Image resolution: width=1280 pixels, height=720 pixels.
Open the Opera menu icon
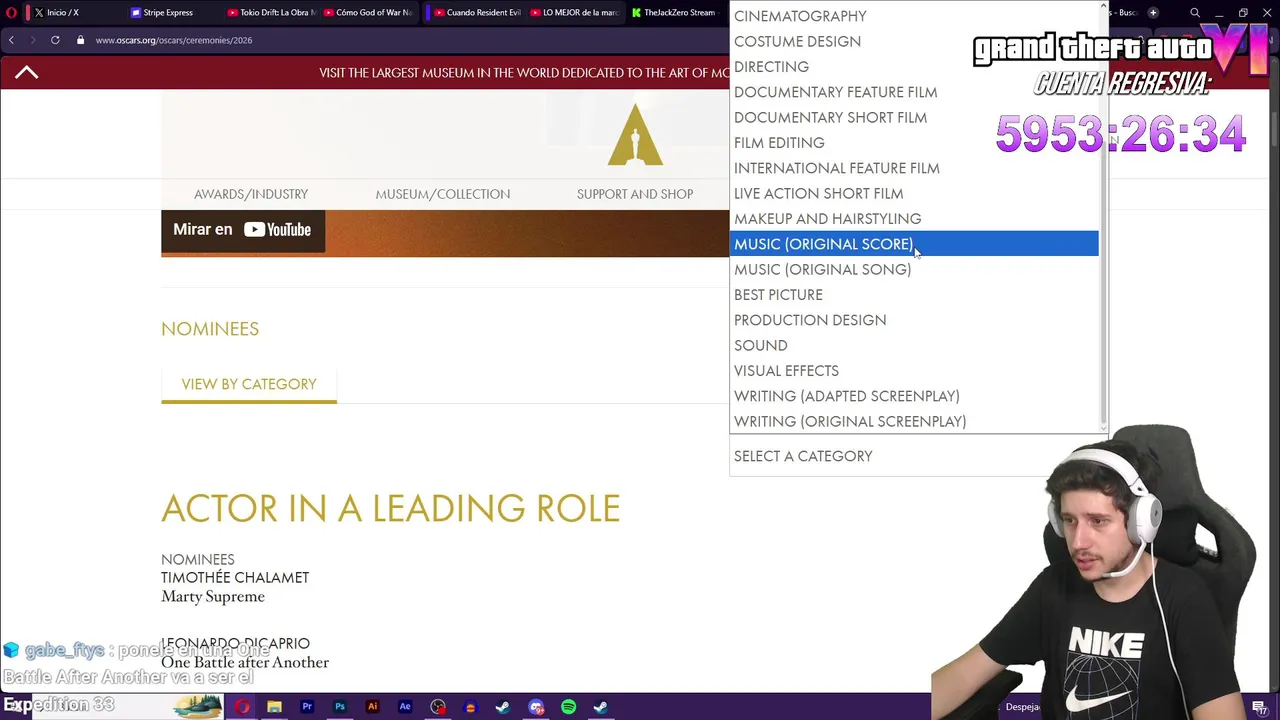click(11, 12)
